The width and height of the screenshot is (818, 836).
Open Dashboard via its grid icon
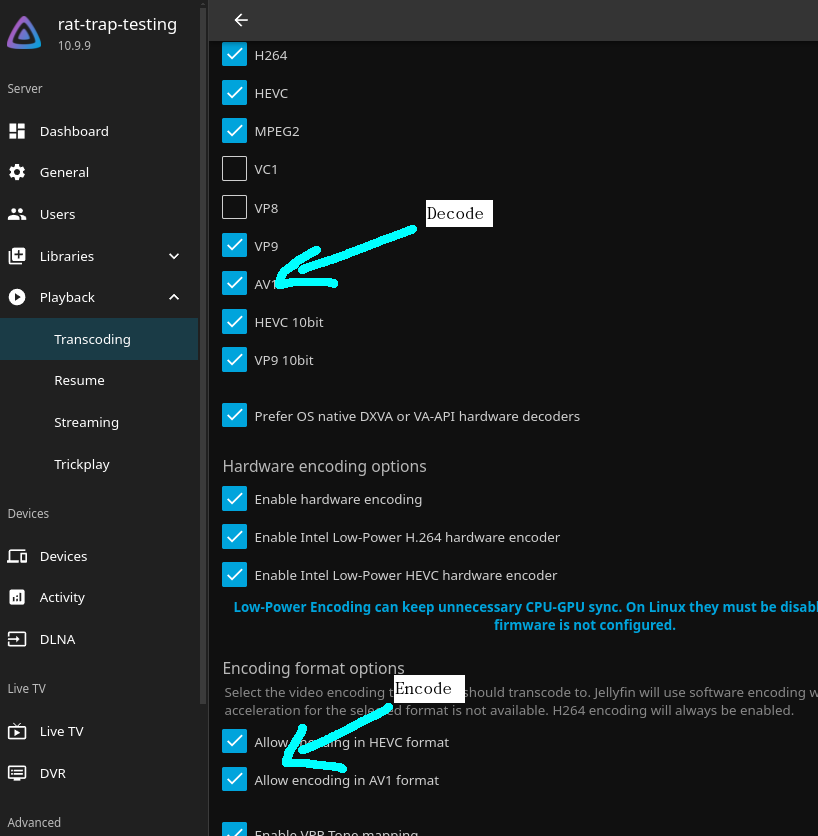click(17, 131)
